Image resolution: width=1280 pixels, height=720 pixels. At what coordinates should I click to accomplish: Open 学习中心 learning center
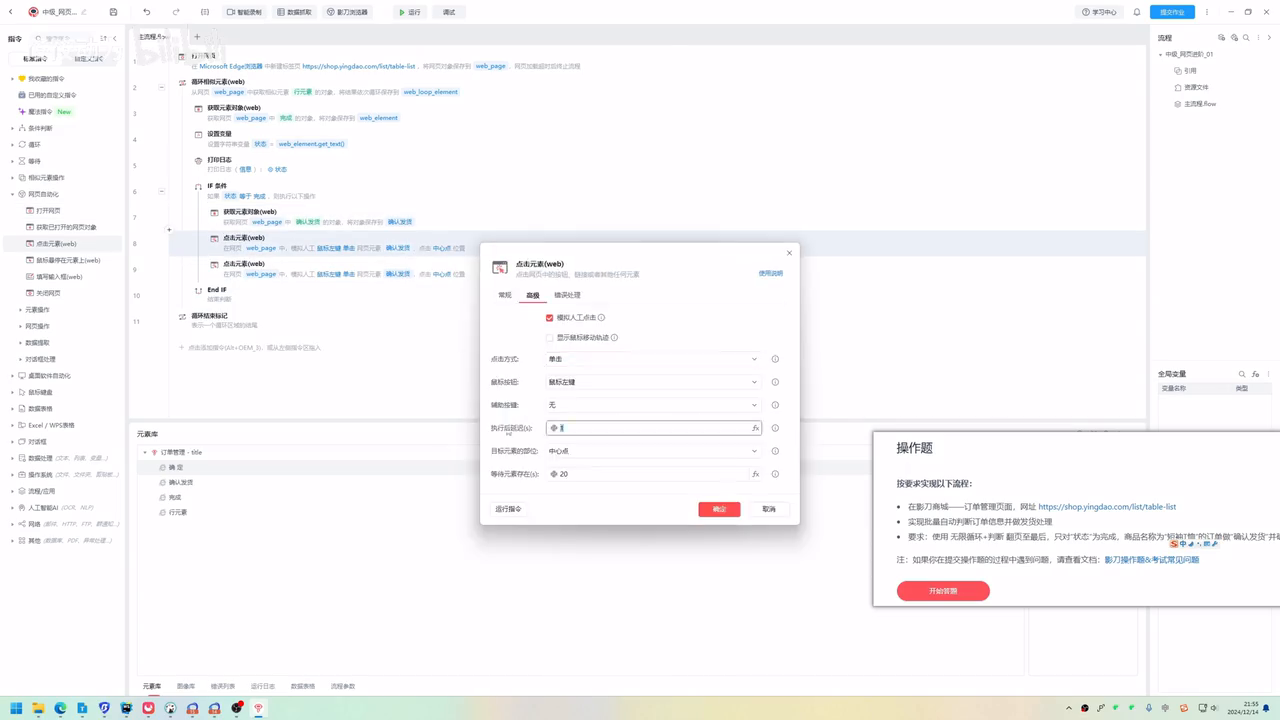(1099, 12)
